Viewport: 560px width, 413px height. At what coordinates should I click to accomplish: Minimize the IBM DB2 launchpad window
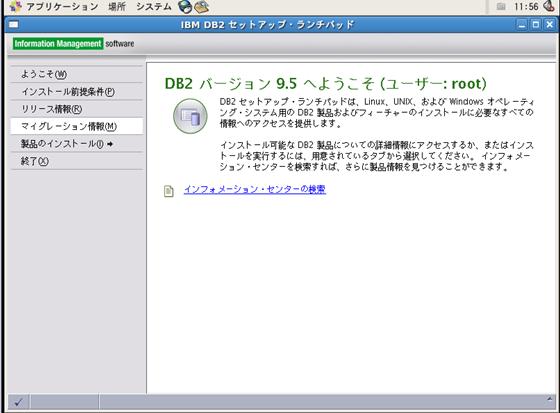pyautogui.click(x=522, y=25)
